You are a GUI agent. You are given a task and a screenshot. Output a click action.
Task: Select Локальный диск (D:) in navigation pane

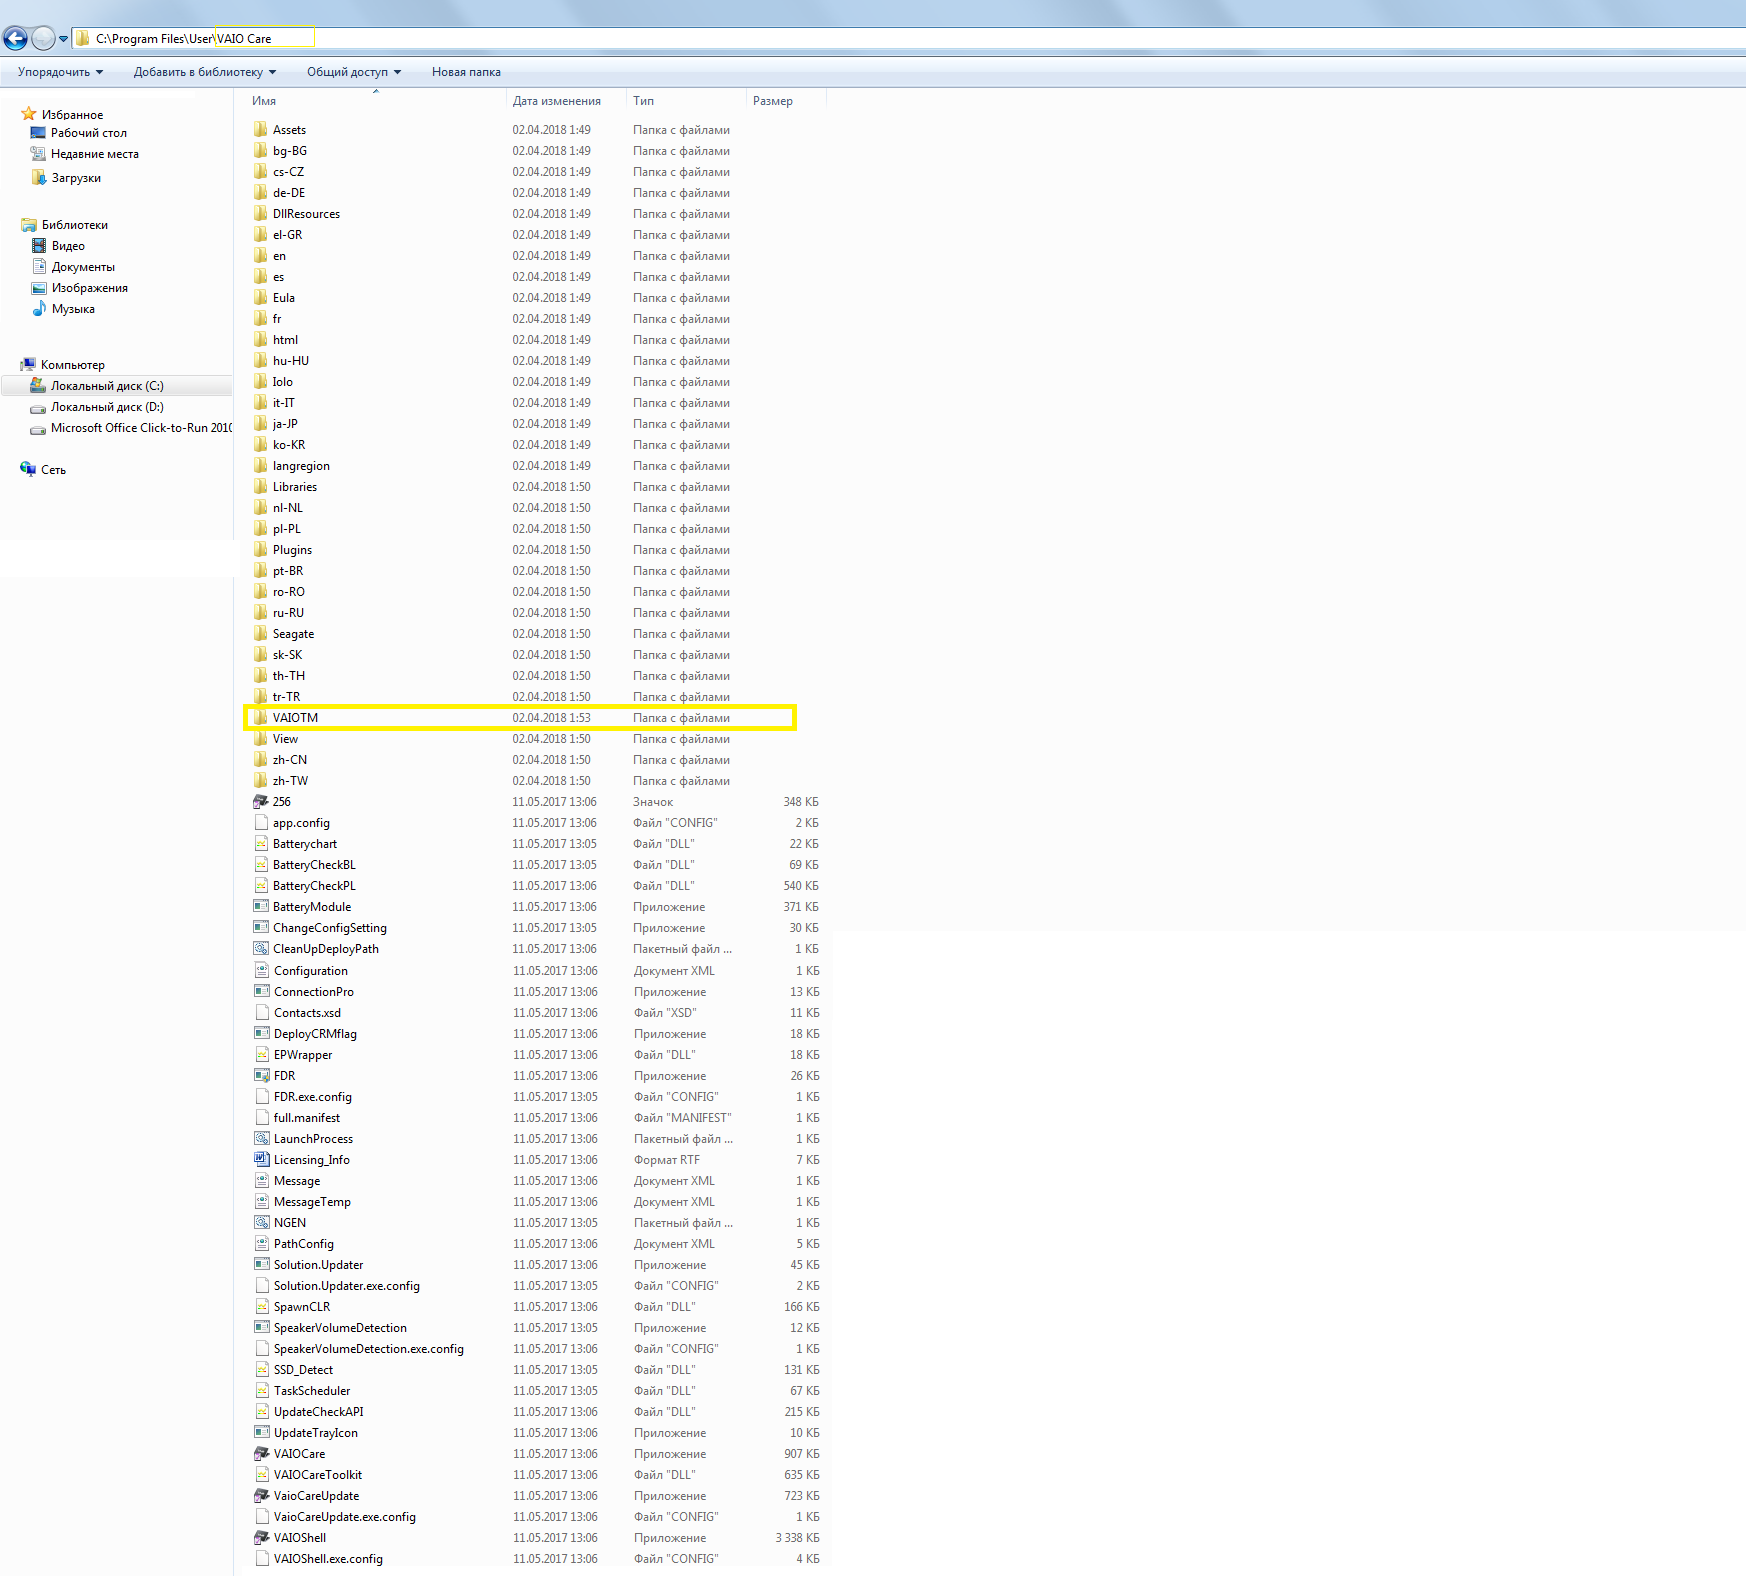click(x=107, y=407)
